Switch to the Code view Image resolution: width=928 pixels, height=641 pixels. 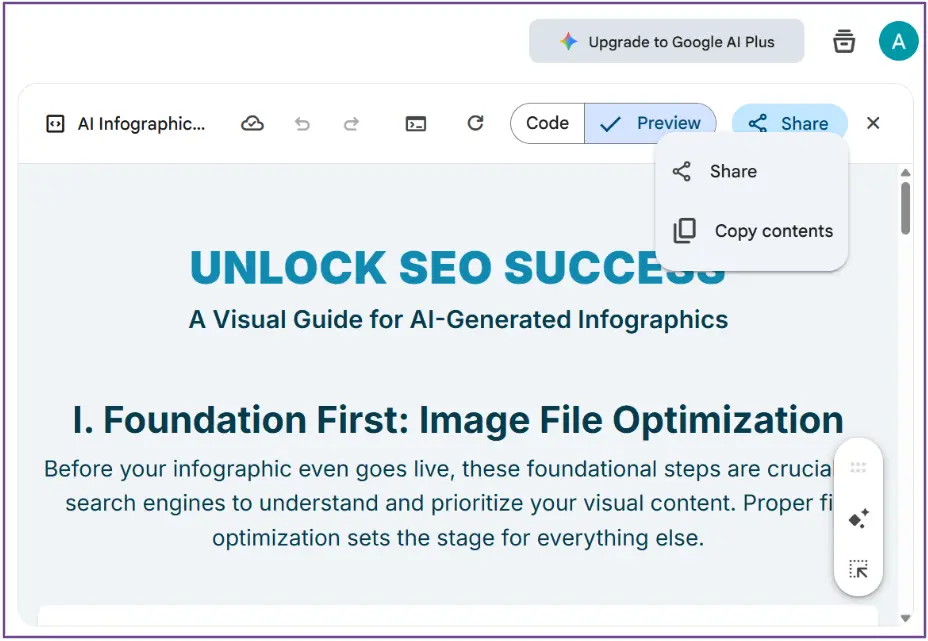click(547, 123)
